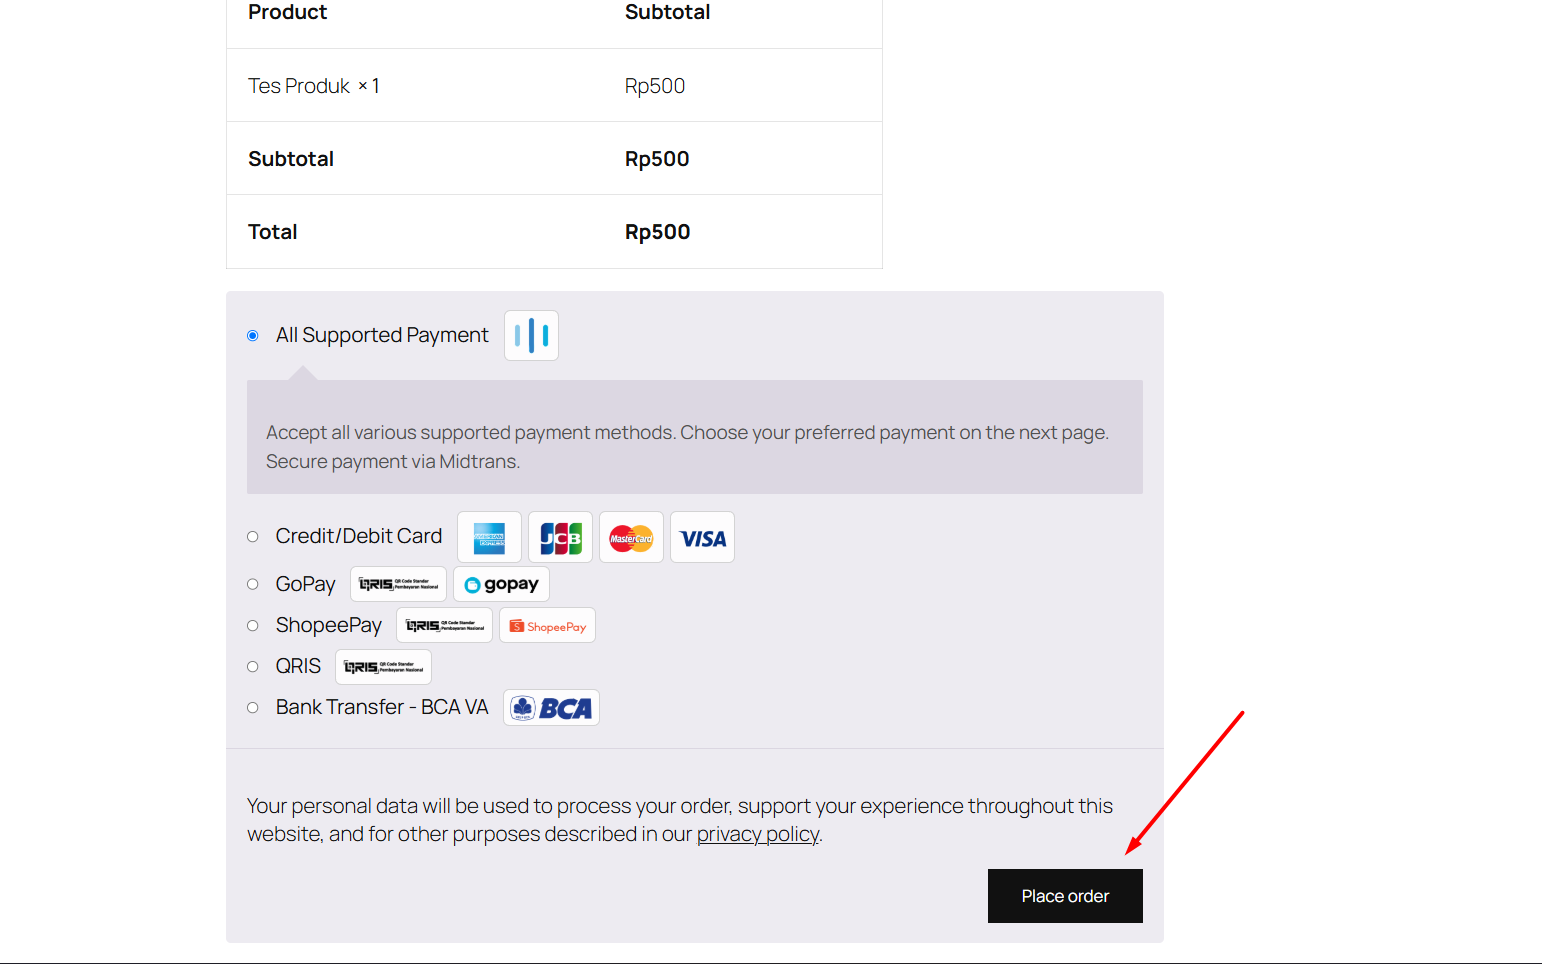The width and height of the screenshot is (1542, 964).
Task: Click the MasterCard logo icon
Action: tap(631, 538)
